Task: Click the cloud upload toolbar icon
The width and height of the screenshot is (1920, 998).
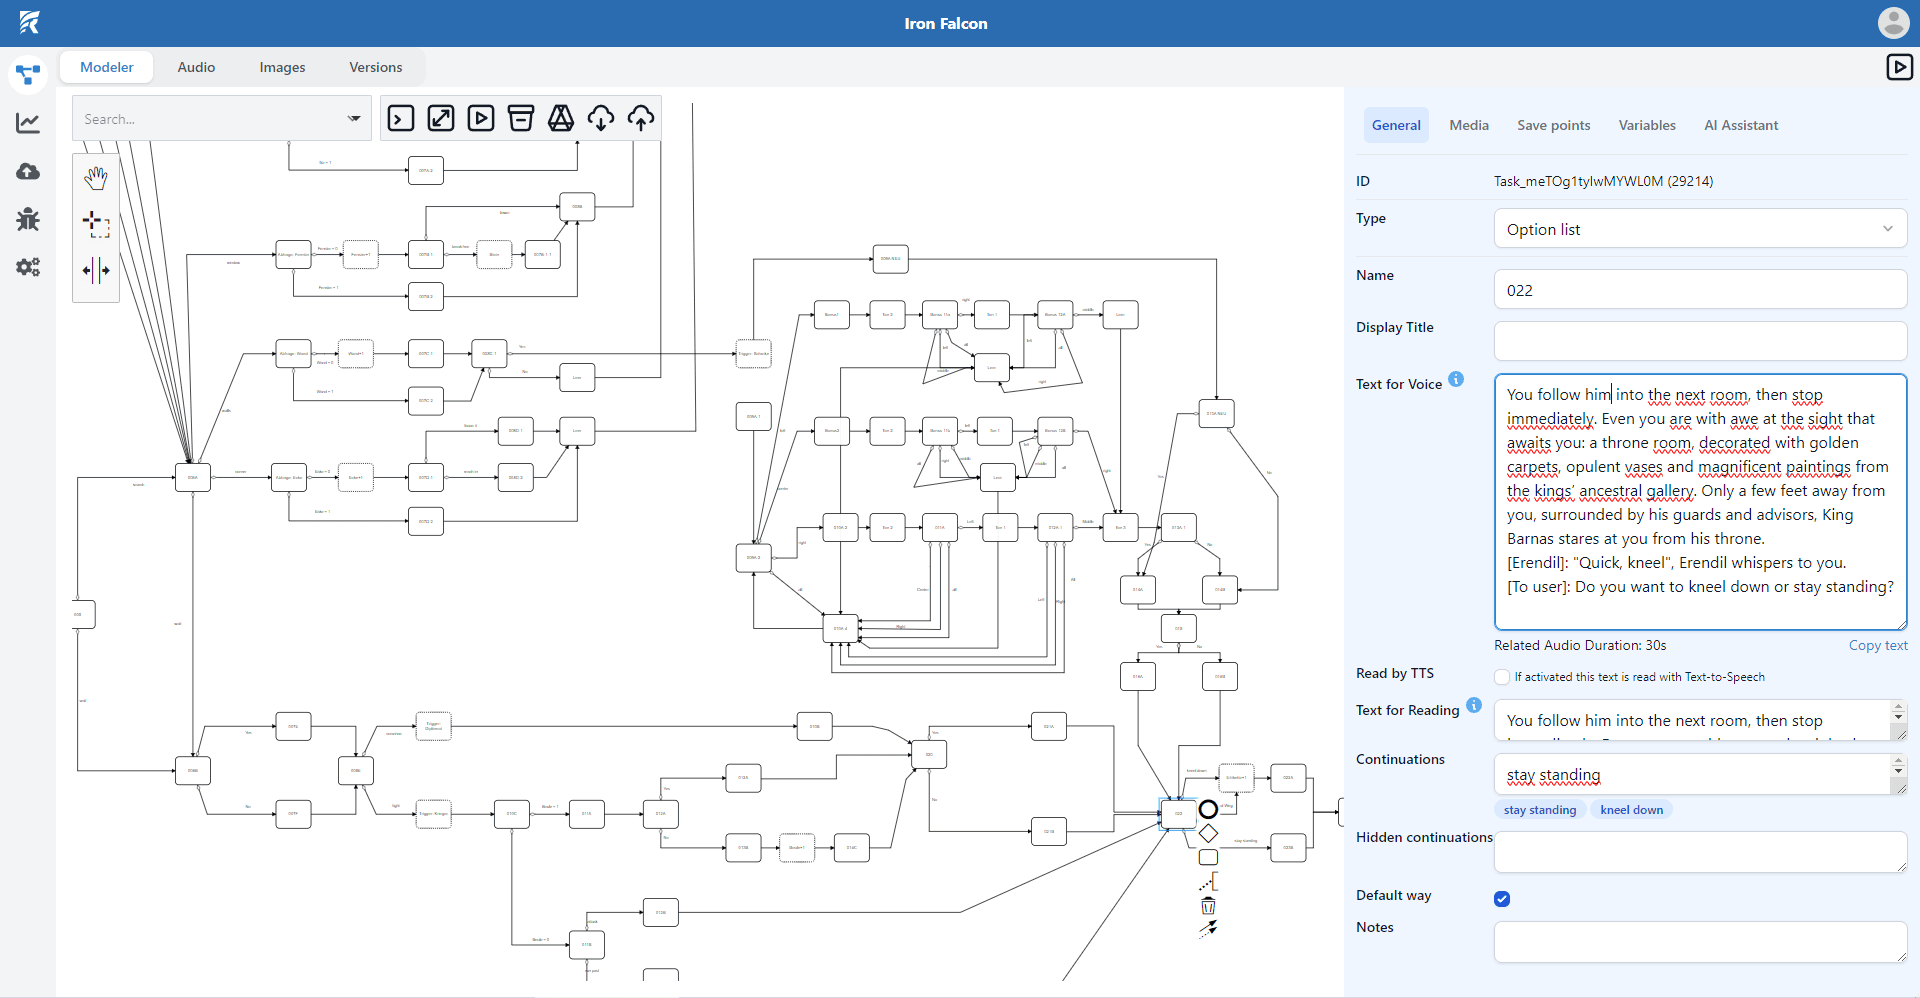Action: [x=641, y=118]
